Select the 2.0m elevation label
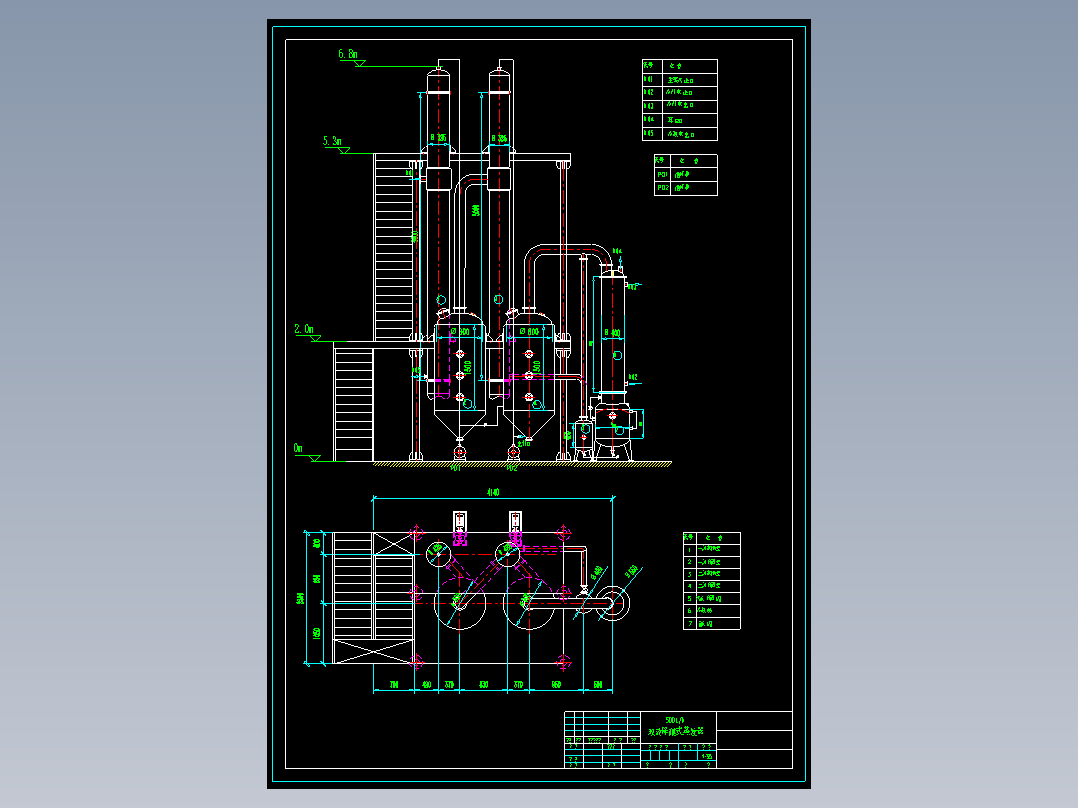This screenshot has height=808, width=1078. click(304, 329)
